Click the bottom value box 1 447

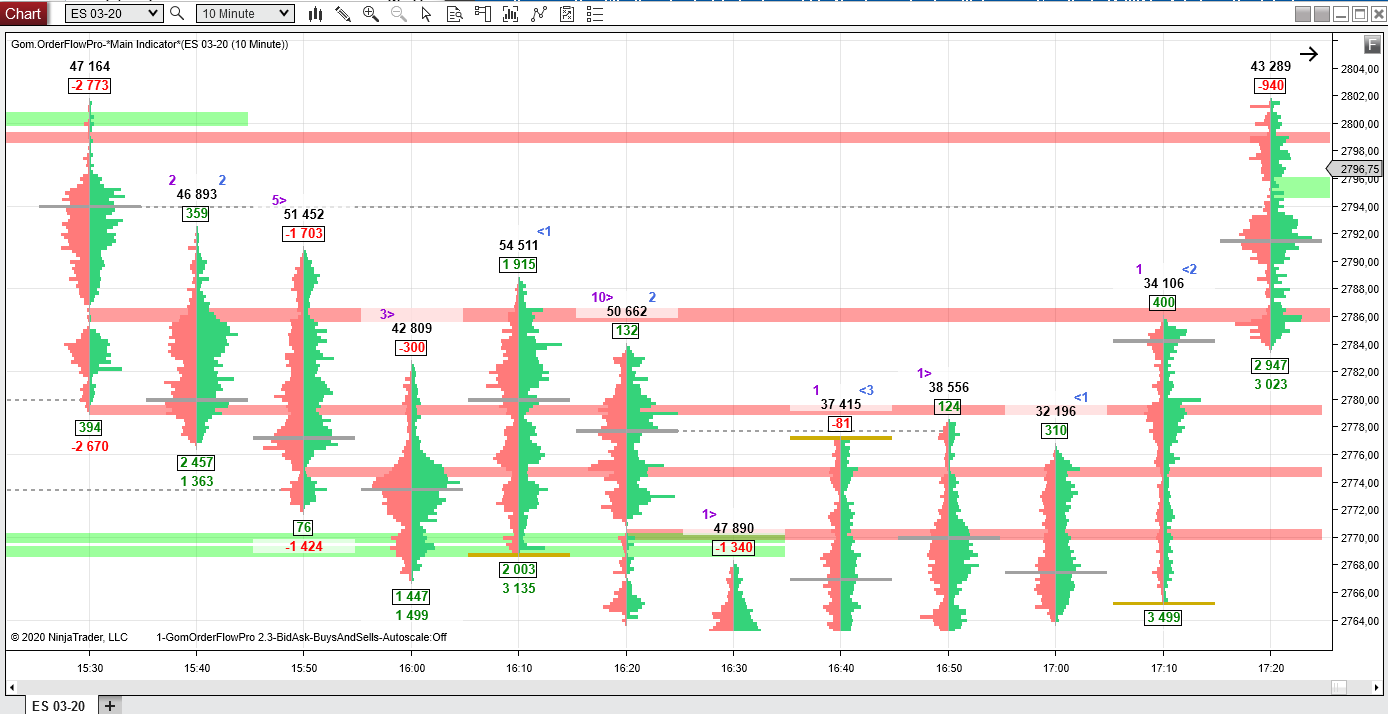click(412, 596)
